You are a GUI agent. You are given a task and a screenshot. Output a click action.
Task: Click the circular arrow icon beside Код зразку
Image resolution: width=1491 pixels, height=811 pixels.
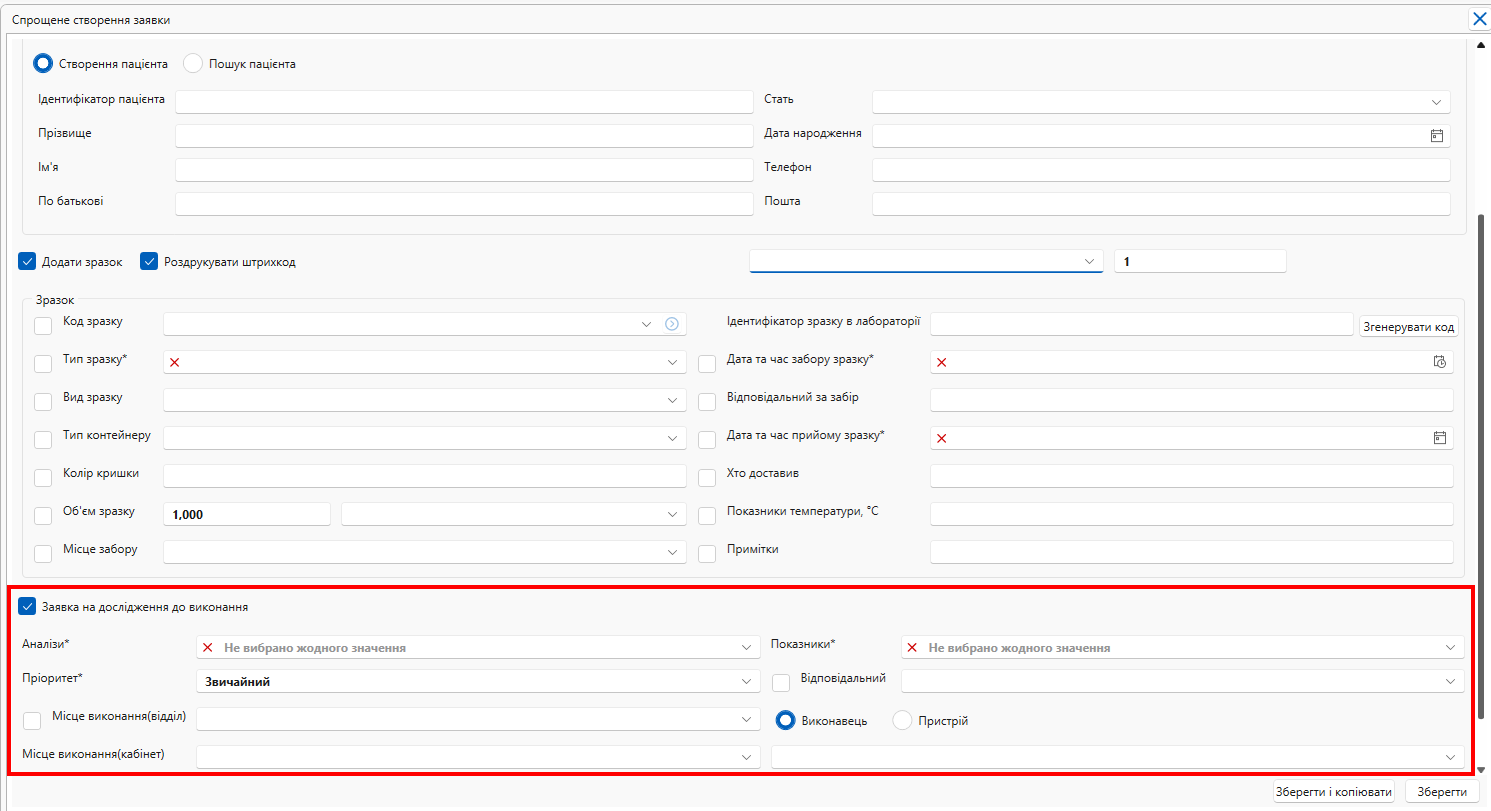[672, 324]
